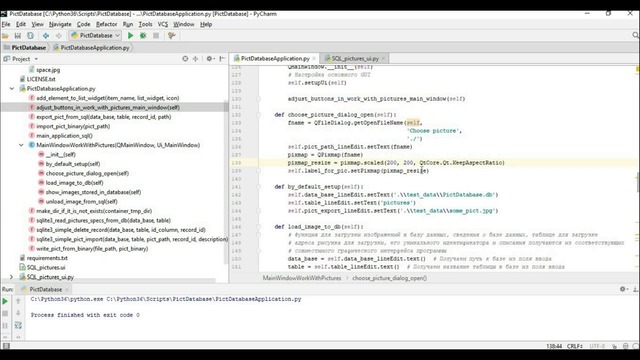Click the scroll-from-source target icon in Project panel
Screen dimensions: 640x360
tap(185, 59)
